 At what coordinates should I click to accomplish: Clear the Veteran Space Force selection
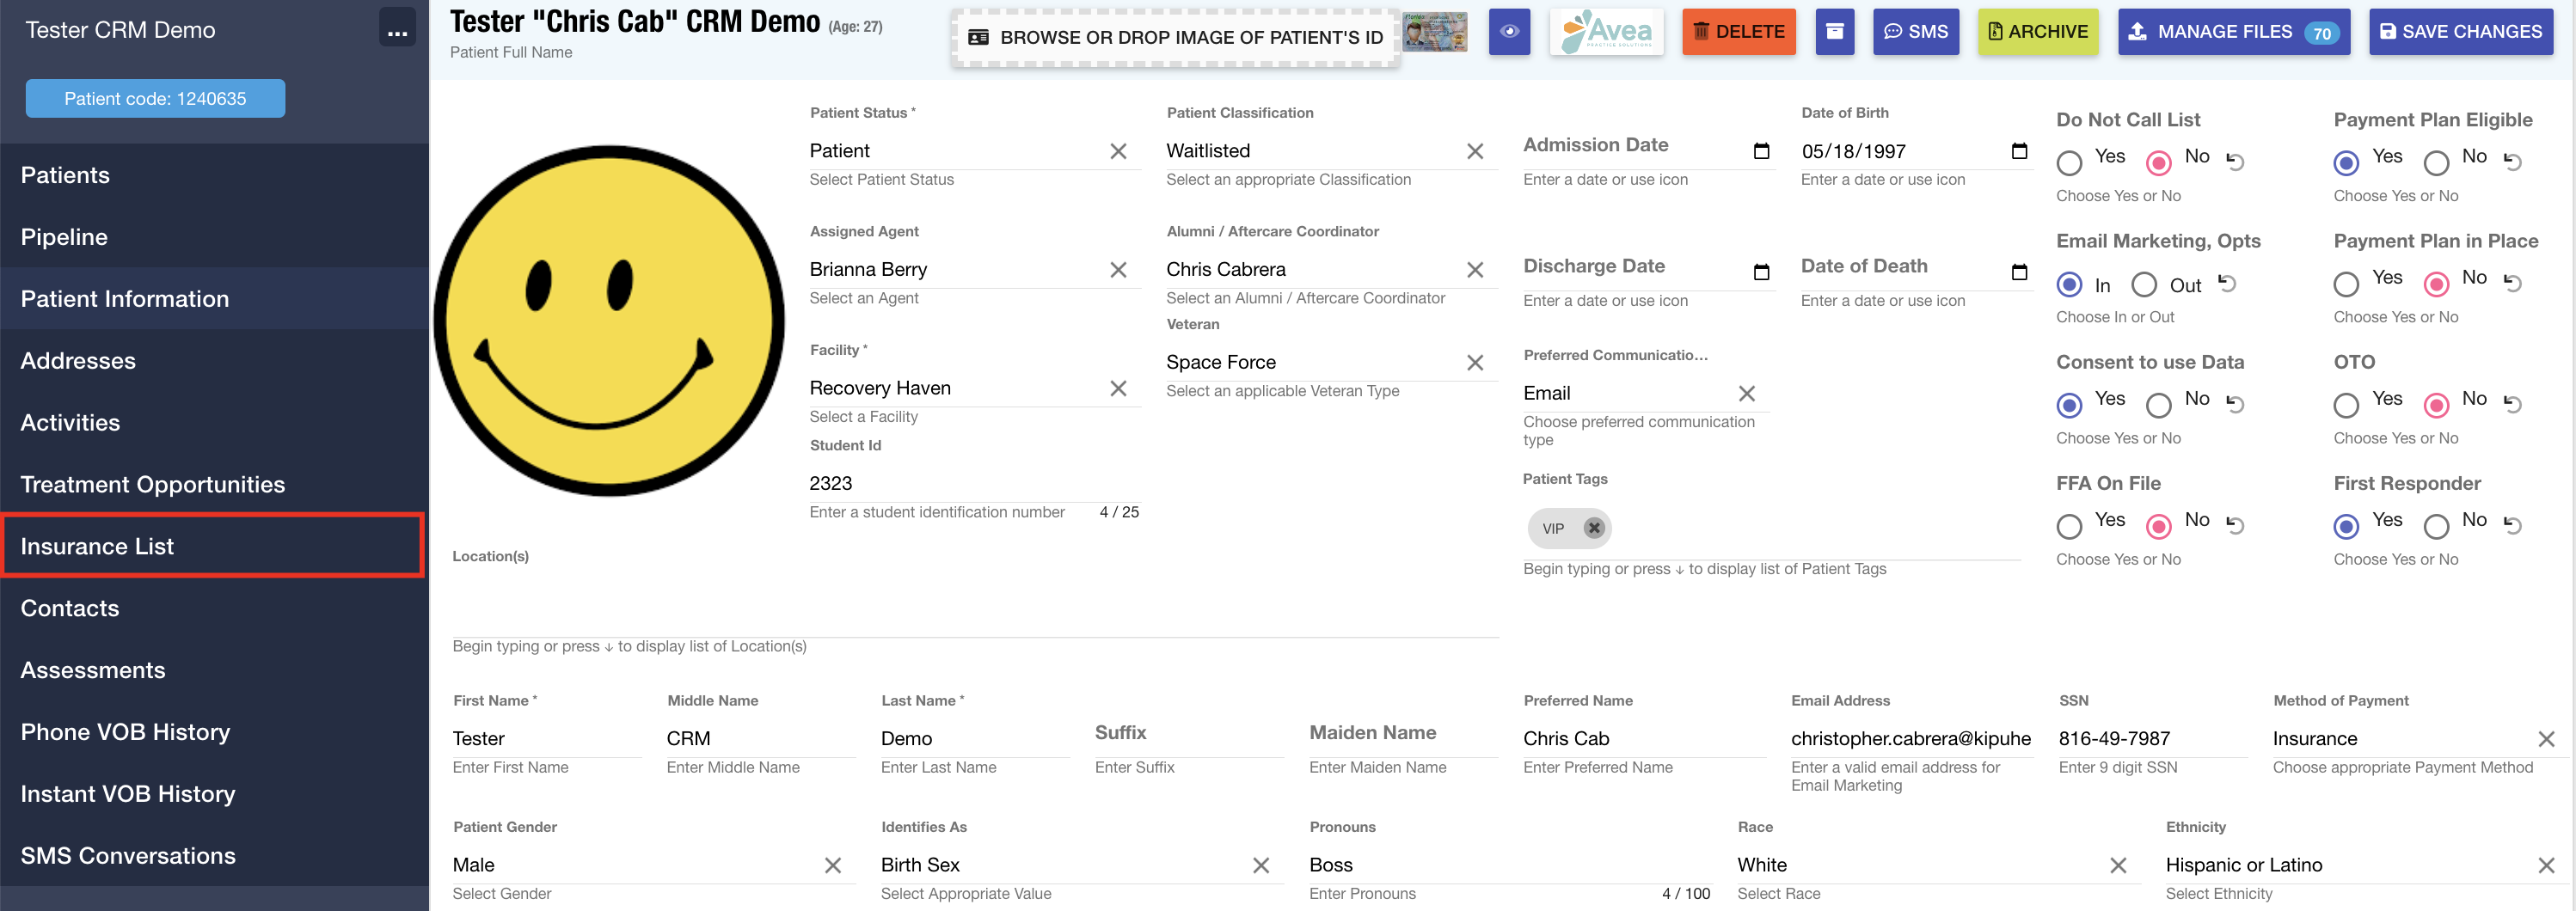[x=1474, y=363]
